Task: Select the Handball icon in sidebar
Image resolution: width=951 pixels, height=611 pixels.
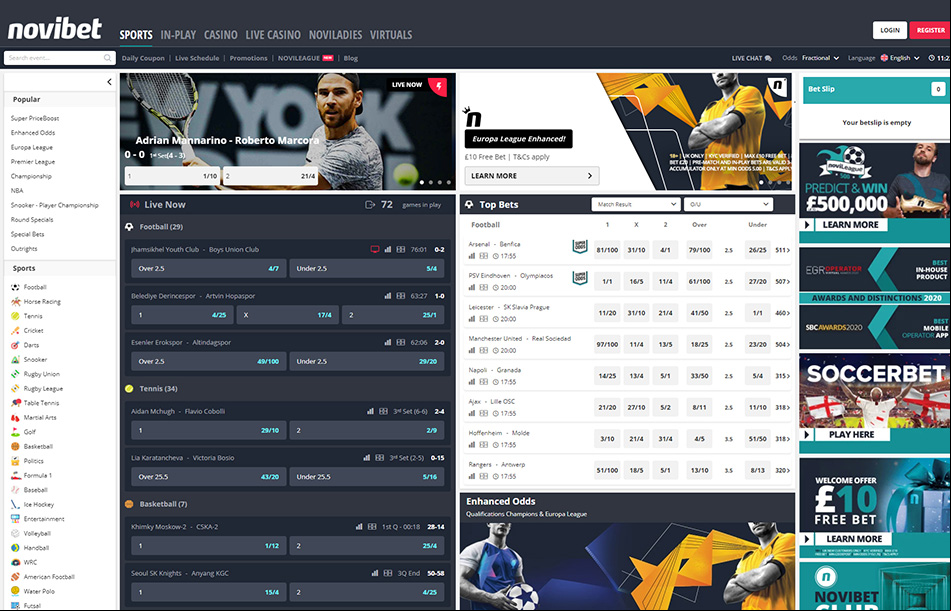Action: 15,548
